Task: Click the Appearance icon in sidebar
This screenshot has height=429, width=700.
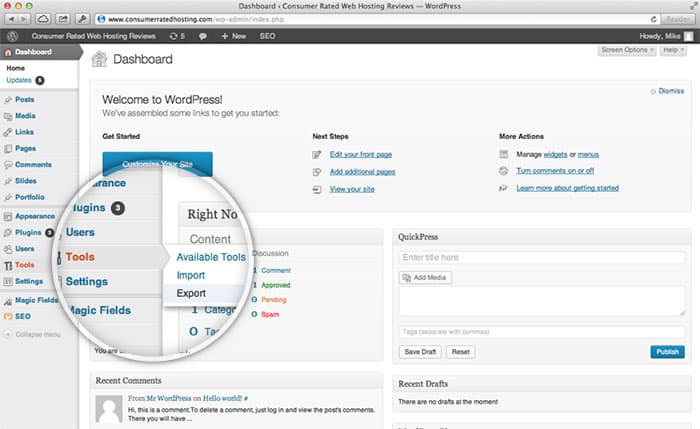Action: coord(8,217)
